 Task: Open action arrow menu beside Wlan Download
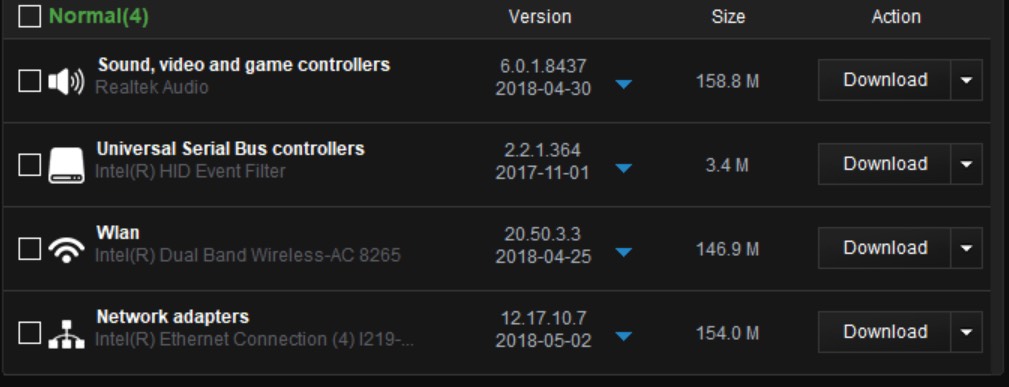(967, 248)
